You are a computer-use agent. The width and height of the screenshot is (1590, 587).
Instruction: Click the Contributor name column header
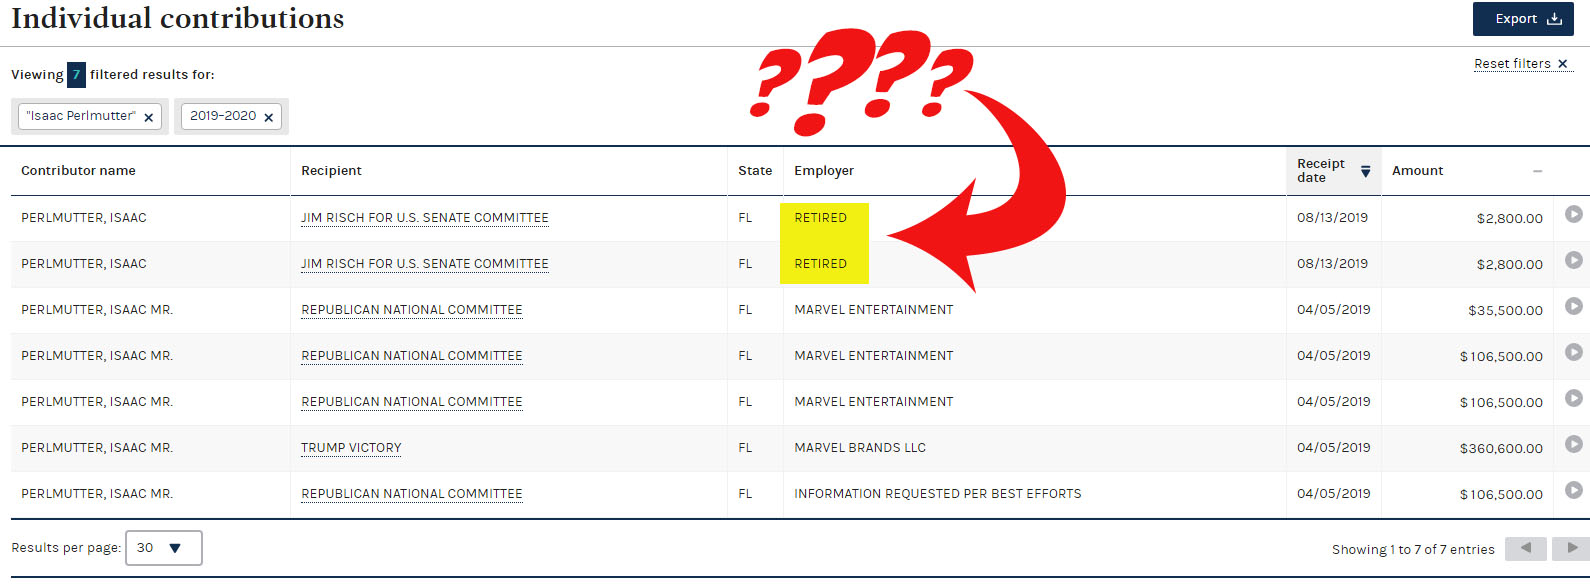[78, 171]
